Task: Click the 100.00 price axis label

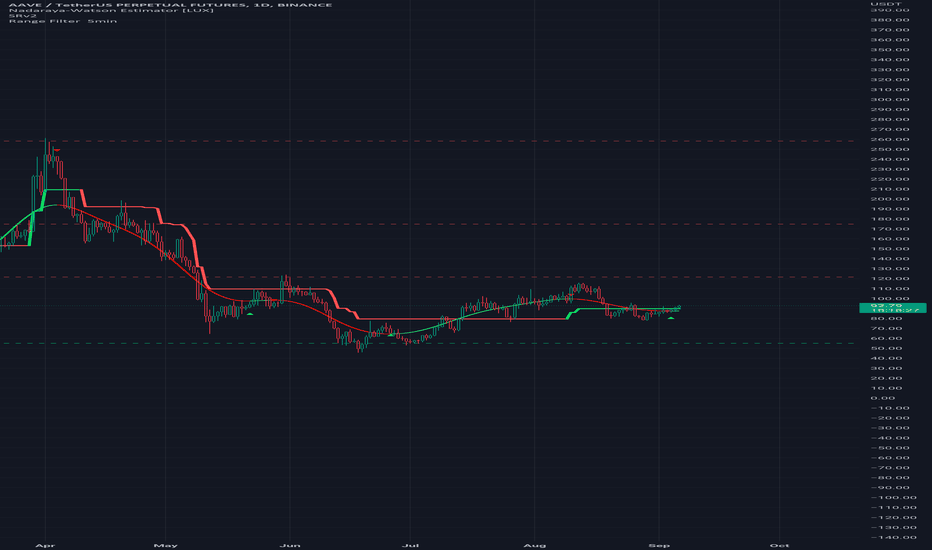Action: pos(890,298)
